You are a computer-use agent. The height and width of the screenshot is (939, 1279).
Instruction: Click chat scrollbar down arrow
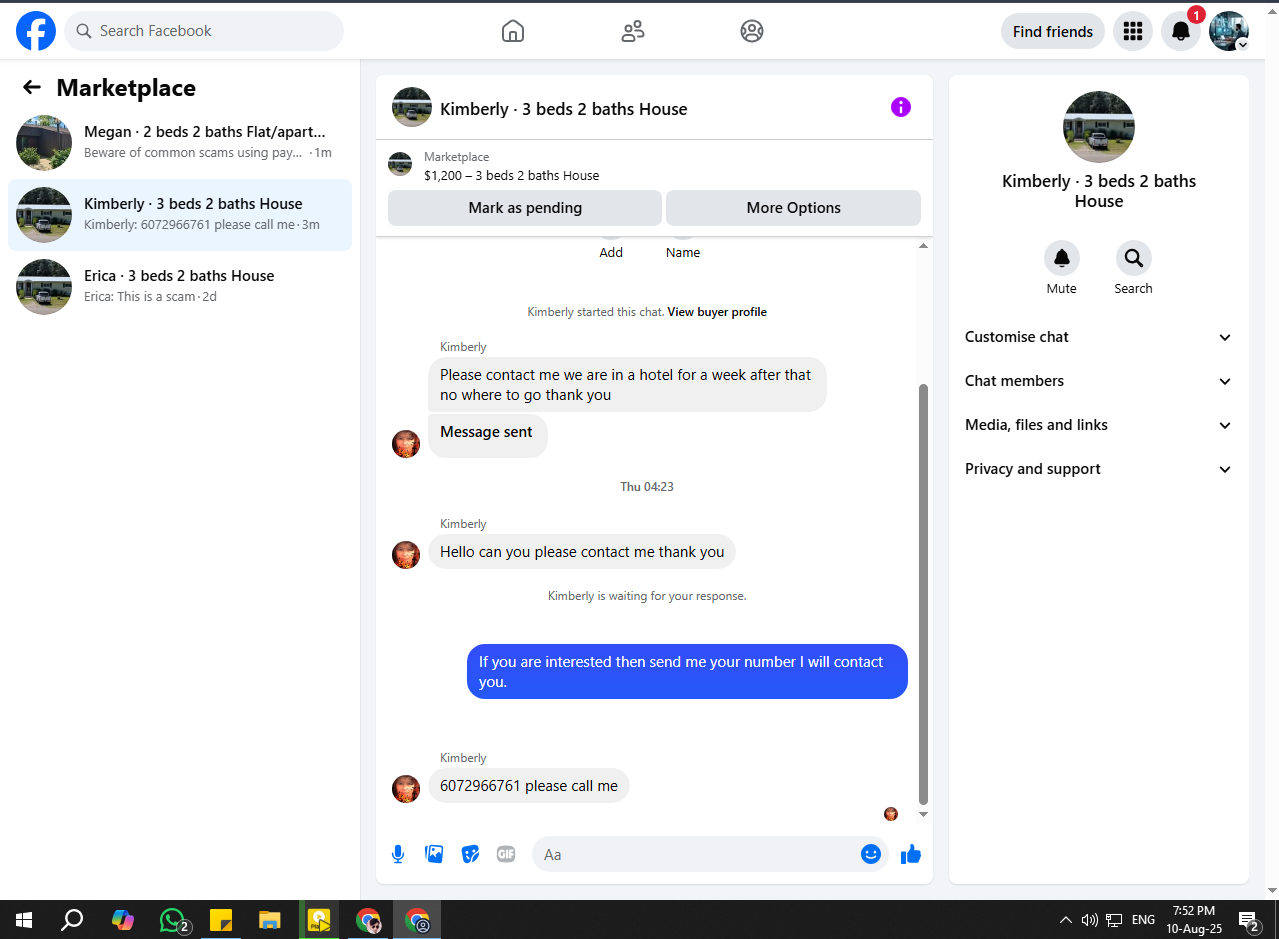(x=923, y=814)
